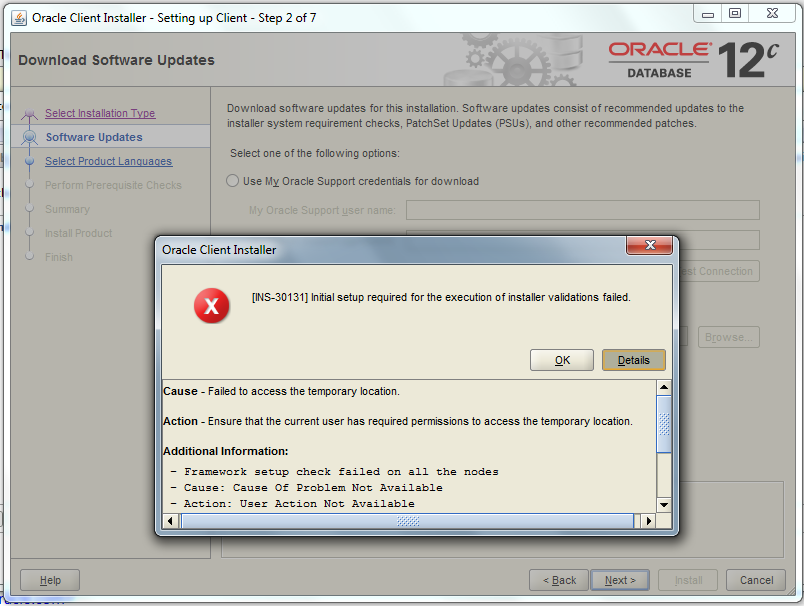This screenshot has height=606, width=807.
Task: Minimize the Oracle Client Installer window
Action: 708,14
